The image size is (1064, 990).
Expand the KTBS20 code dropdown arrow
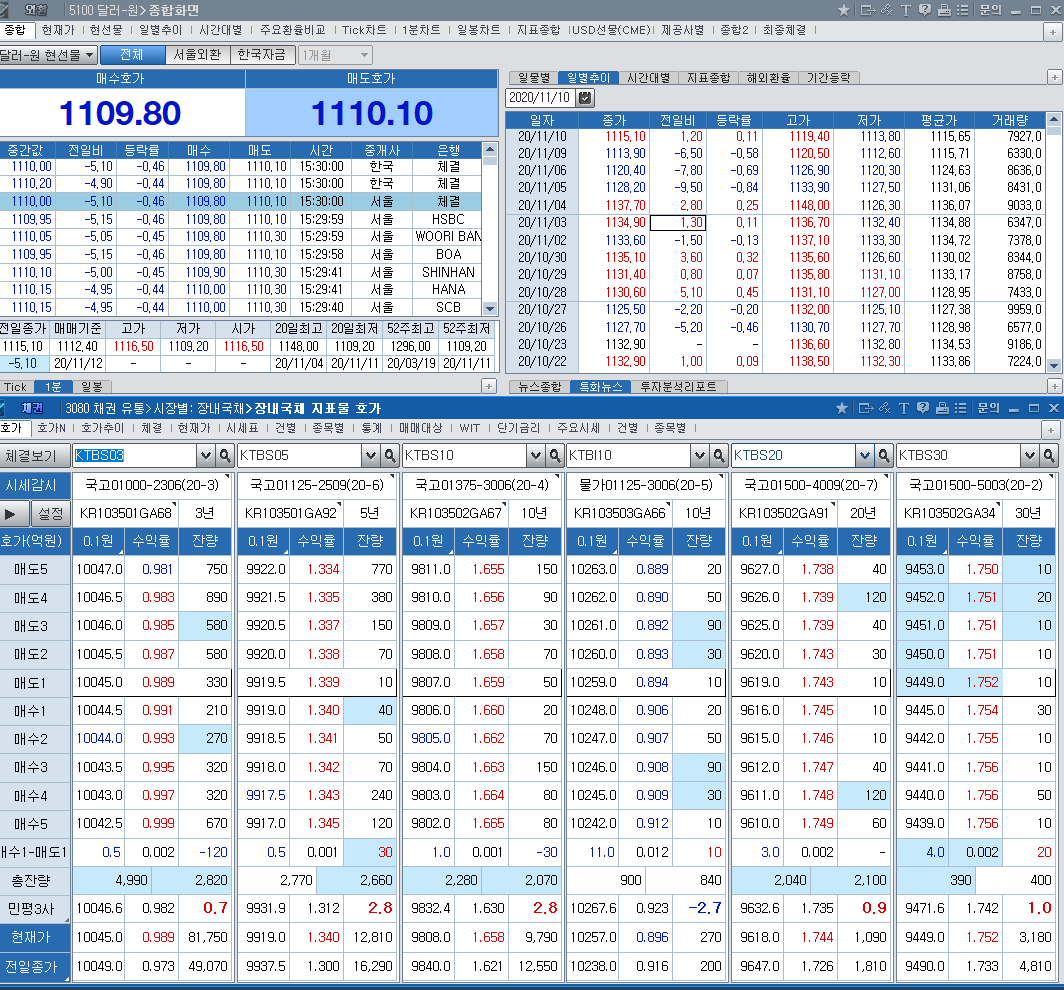[864, 456]
